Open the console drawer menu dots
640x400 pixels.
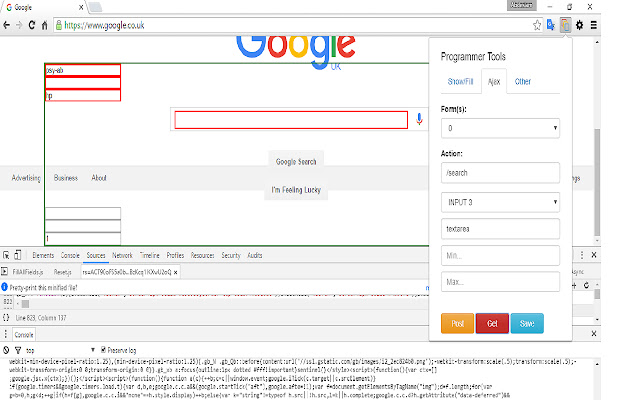point(5,334)
